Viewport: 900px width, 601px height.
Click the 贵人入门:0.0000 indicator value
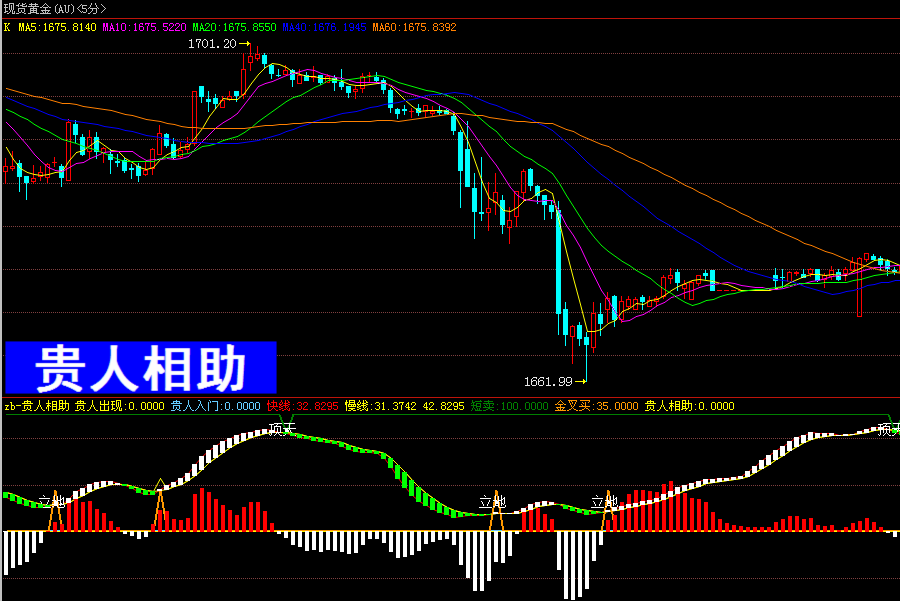tap(215, 406)
